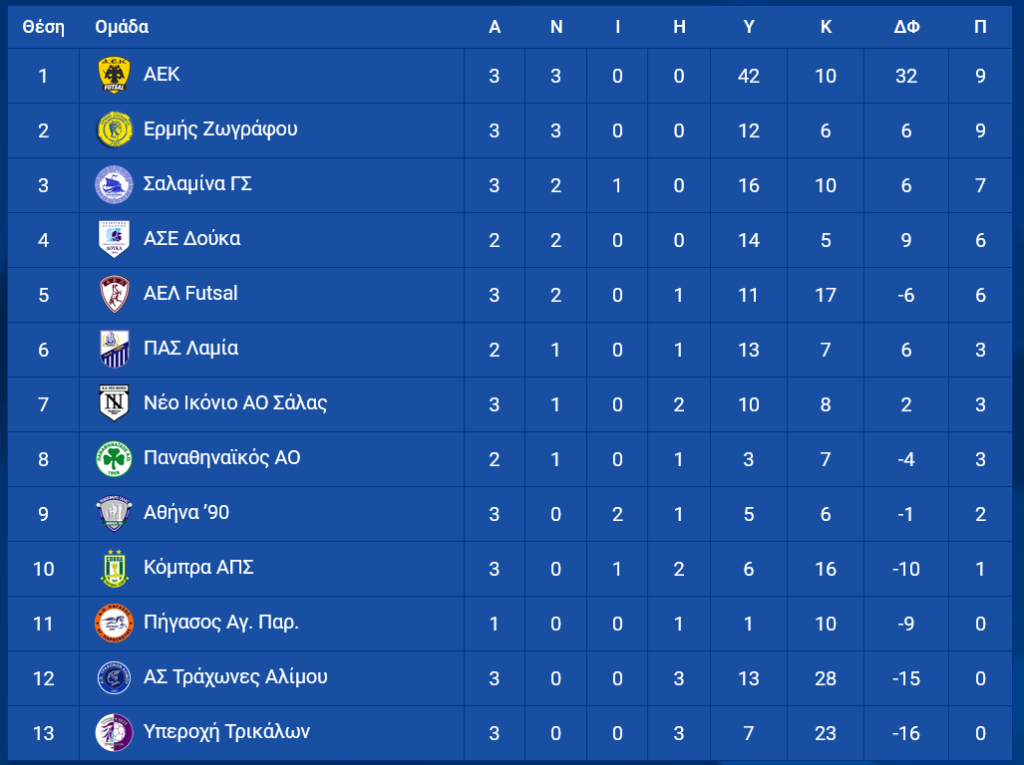Open the Ερμής Ζωγράφου team name link
Viewport: 1024px width, 765px height.
[220, 129]
